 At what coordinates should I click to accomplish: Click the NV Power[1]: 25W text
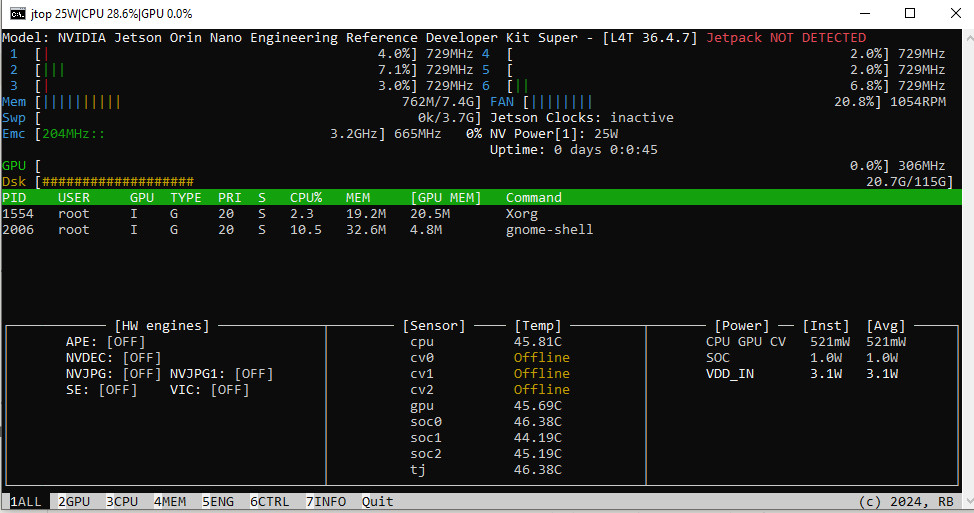pyautogui.click(x=553, y=134)
